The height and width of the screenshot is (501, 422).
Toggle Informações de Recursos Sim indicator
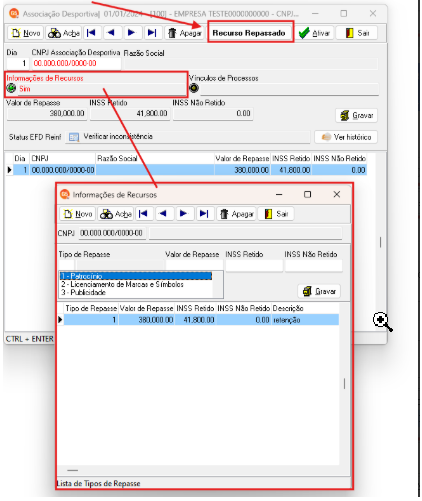point(11,88)
